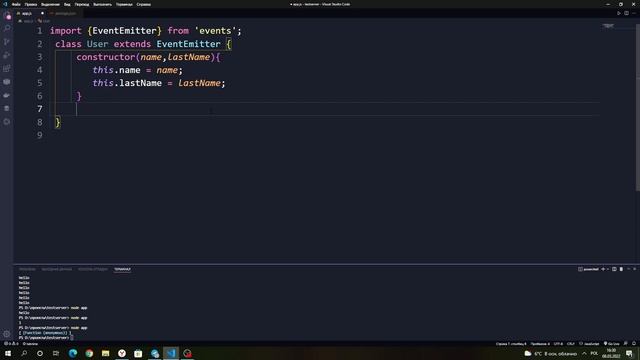Open the new terminal launch profile dropdown arrow

click(x=608, y=269)
